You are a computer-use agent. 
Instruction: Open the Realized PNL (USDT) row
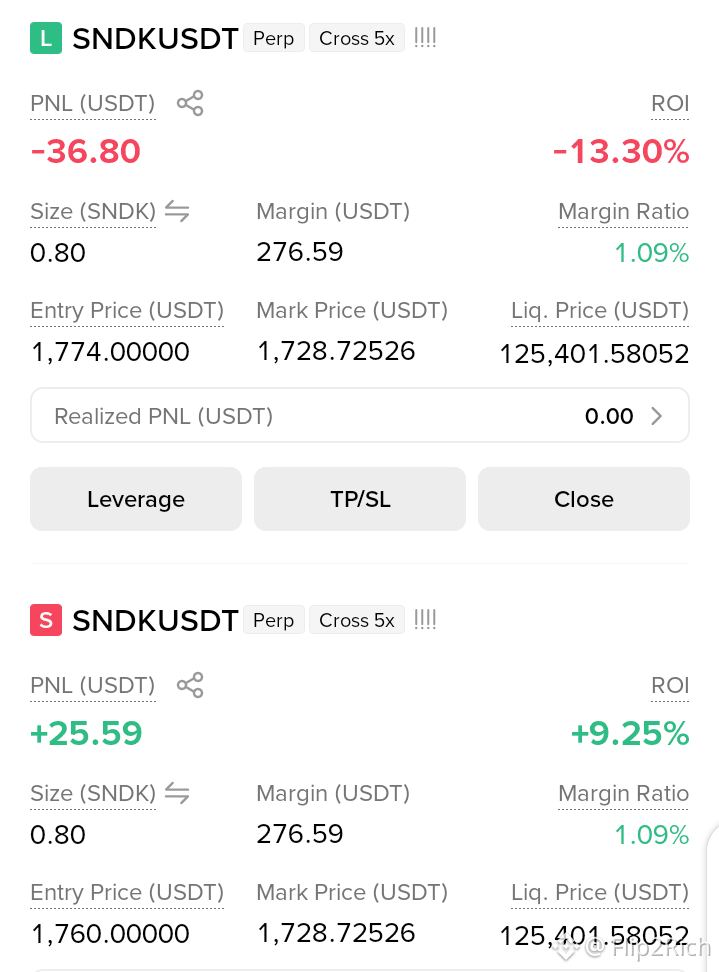click(x=360, y=415)
